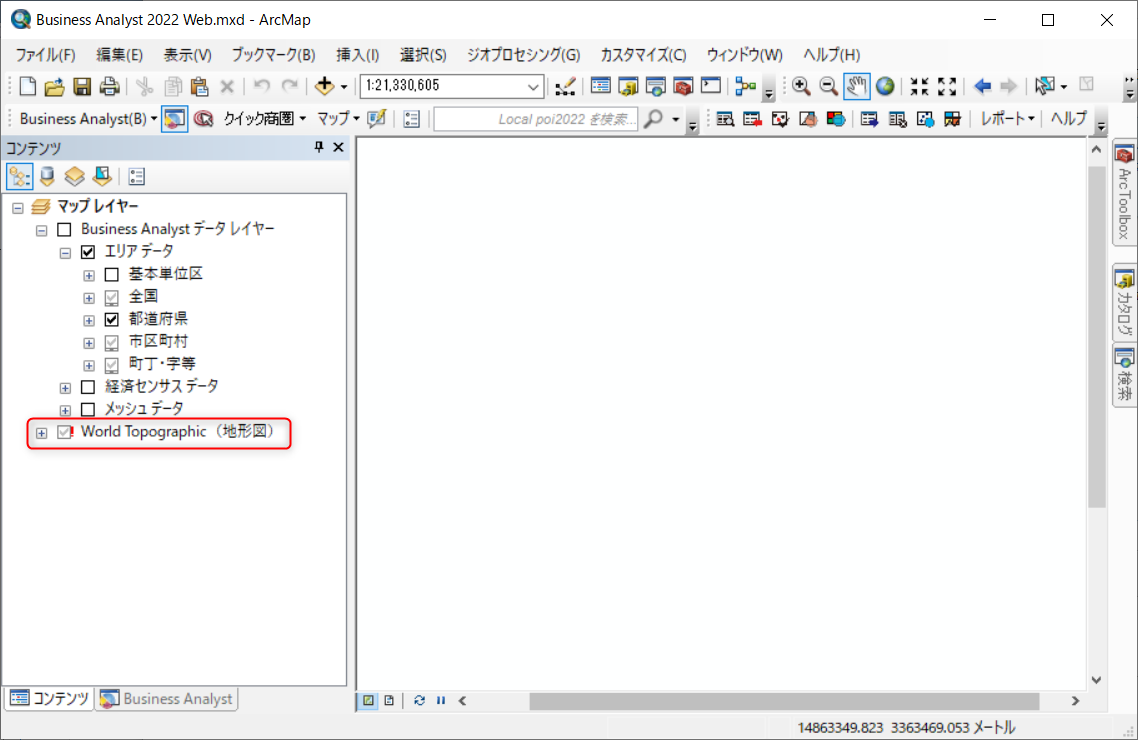Click the vertical map scrollbar thumb

coord(1097,337)
